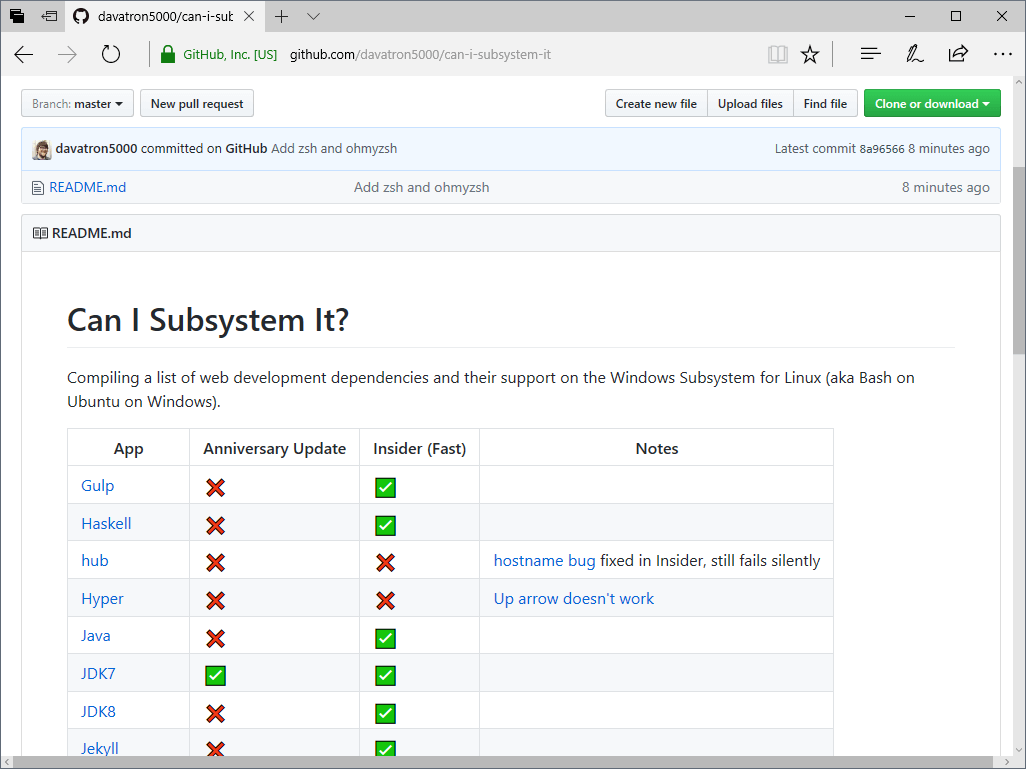Open the Gulp app link
The height and width of the screenshot is (769, 1026).
[x=97, y=486]
